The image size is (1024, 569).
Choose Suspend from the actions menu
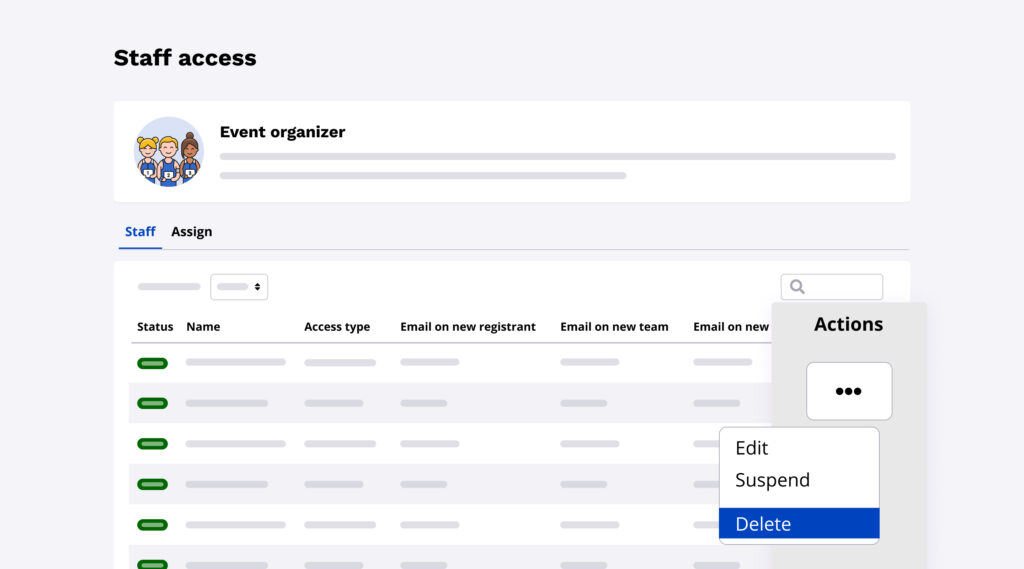click(x=772, y=480)
